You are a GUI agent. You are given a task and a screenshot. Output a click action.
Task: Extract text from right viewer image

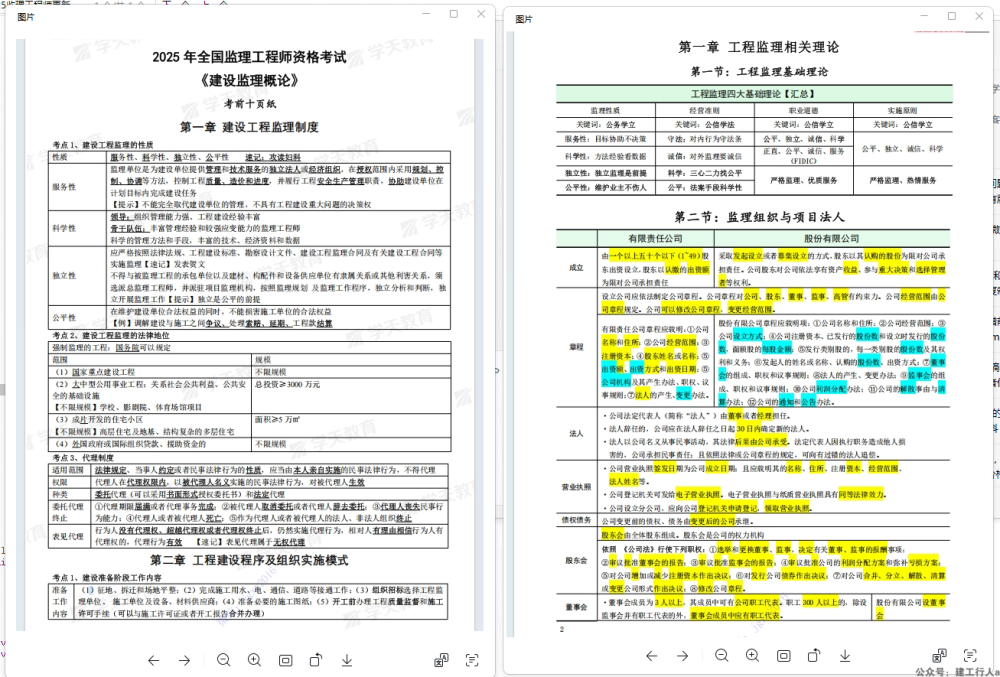pos(970,655)
